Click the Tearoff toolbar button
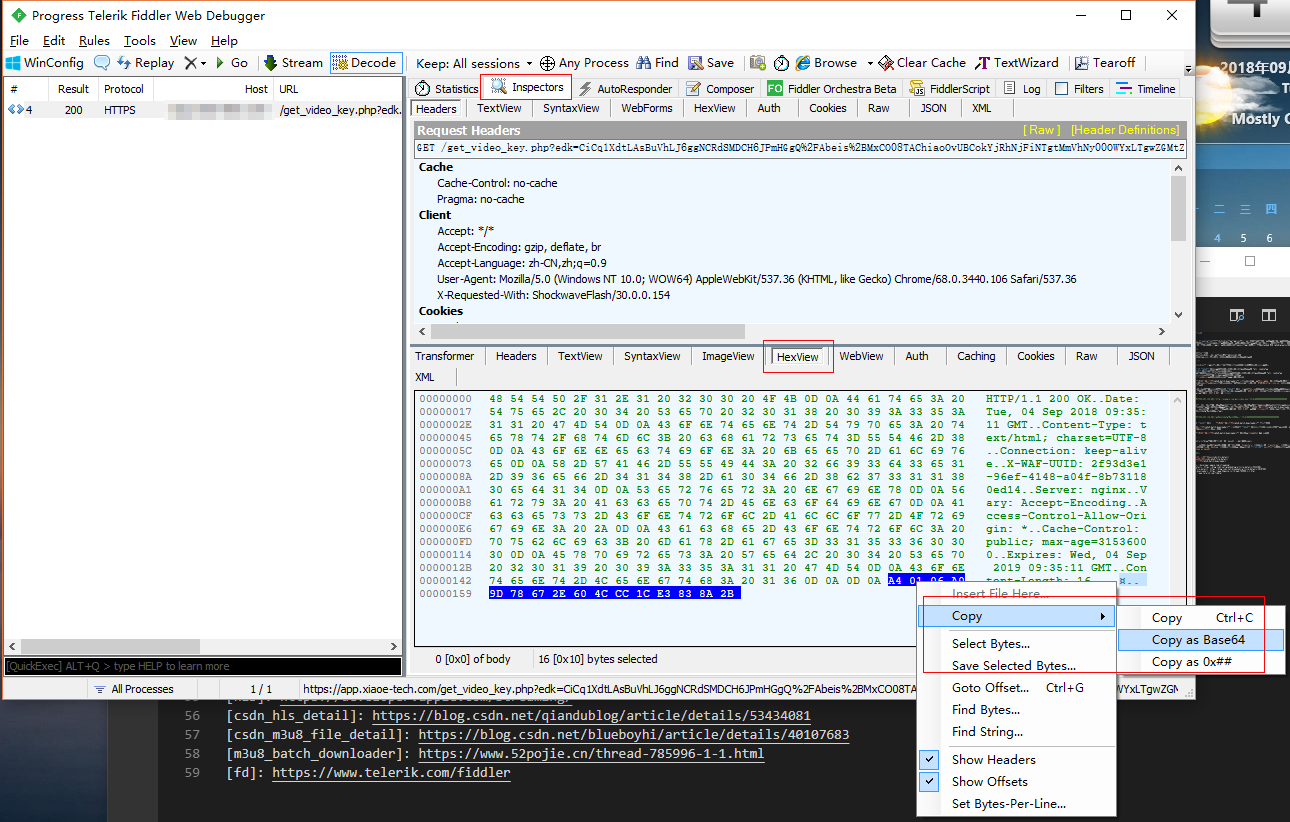This screenshot has height=822, width=1290. click(1104, 62)
